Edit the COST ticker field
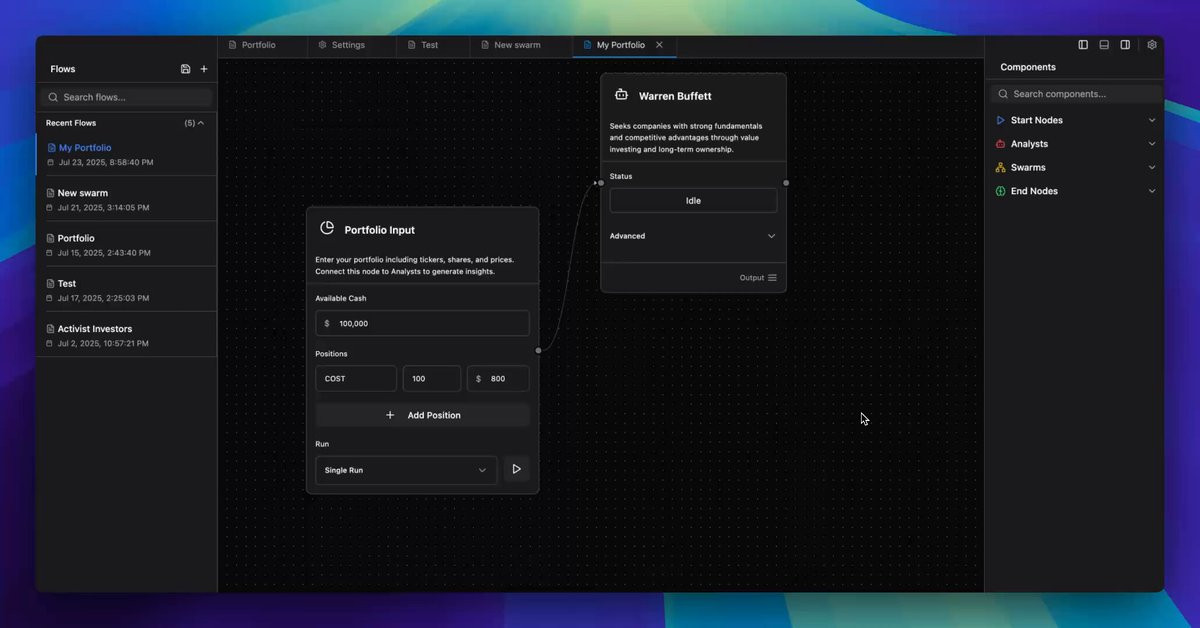Screen dimensions: 1200x628 pyautogui.click(x=356, y=379)
